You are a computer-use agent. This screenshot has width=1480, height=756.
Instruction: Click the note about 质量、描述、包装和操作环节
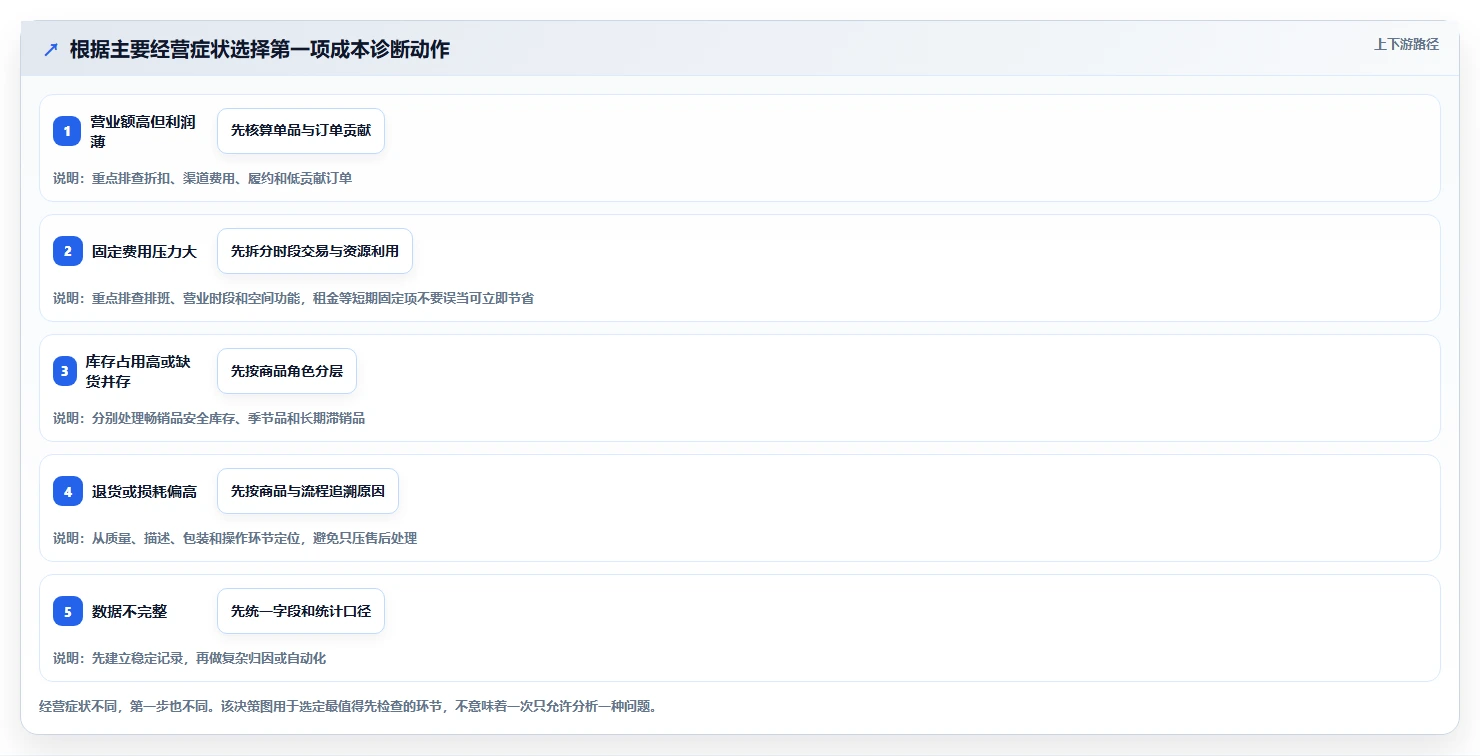[x=235, y=538]
